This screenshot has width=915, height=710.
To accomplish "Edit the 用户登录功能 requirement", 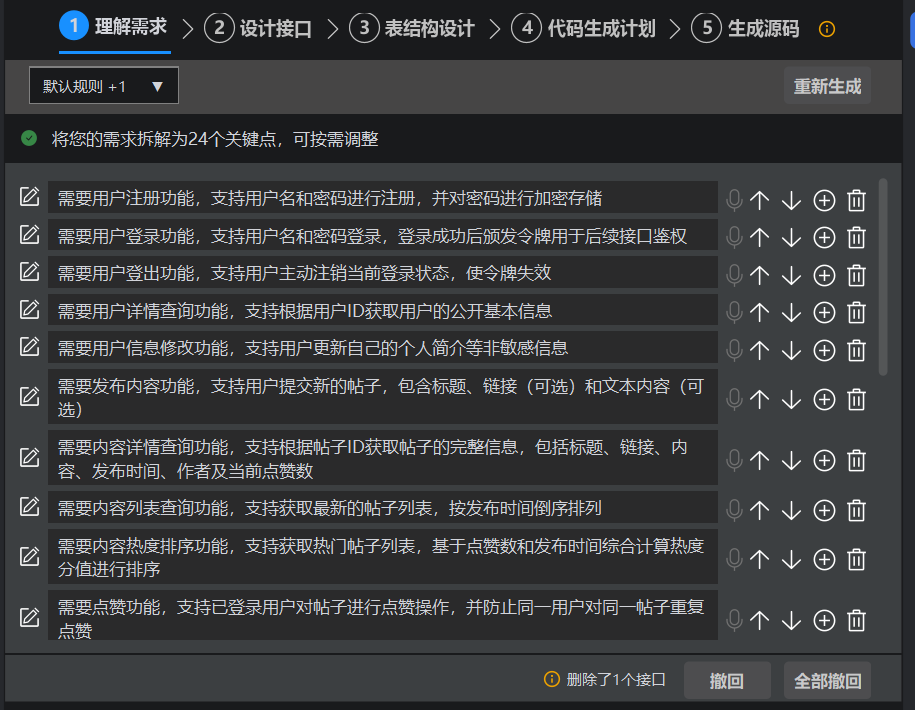I will (29, 234).
